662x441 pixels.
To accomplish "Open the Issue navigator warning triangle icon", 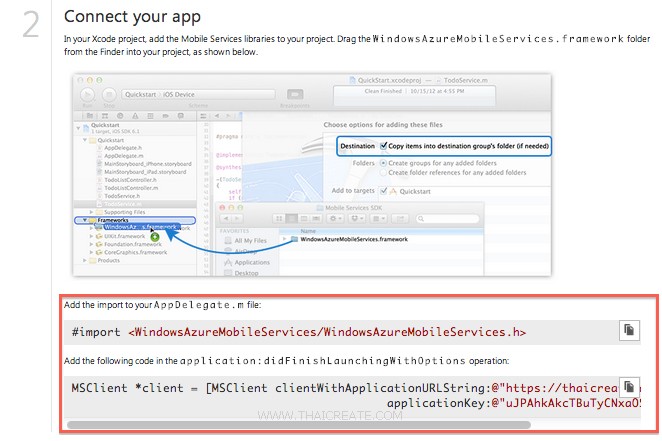I will point(135,116).
